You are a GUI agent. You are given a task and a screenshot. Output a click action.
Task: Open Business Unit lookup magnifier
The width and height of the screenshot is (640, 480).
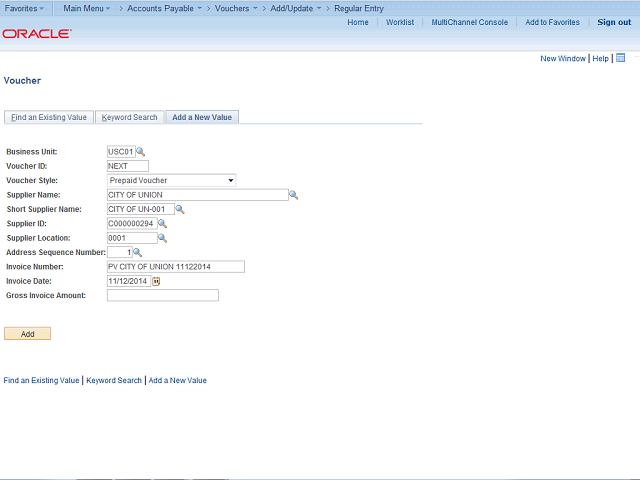tap(140, 152)
